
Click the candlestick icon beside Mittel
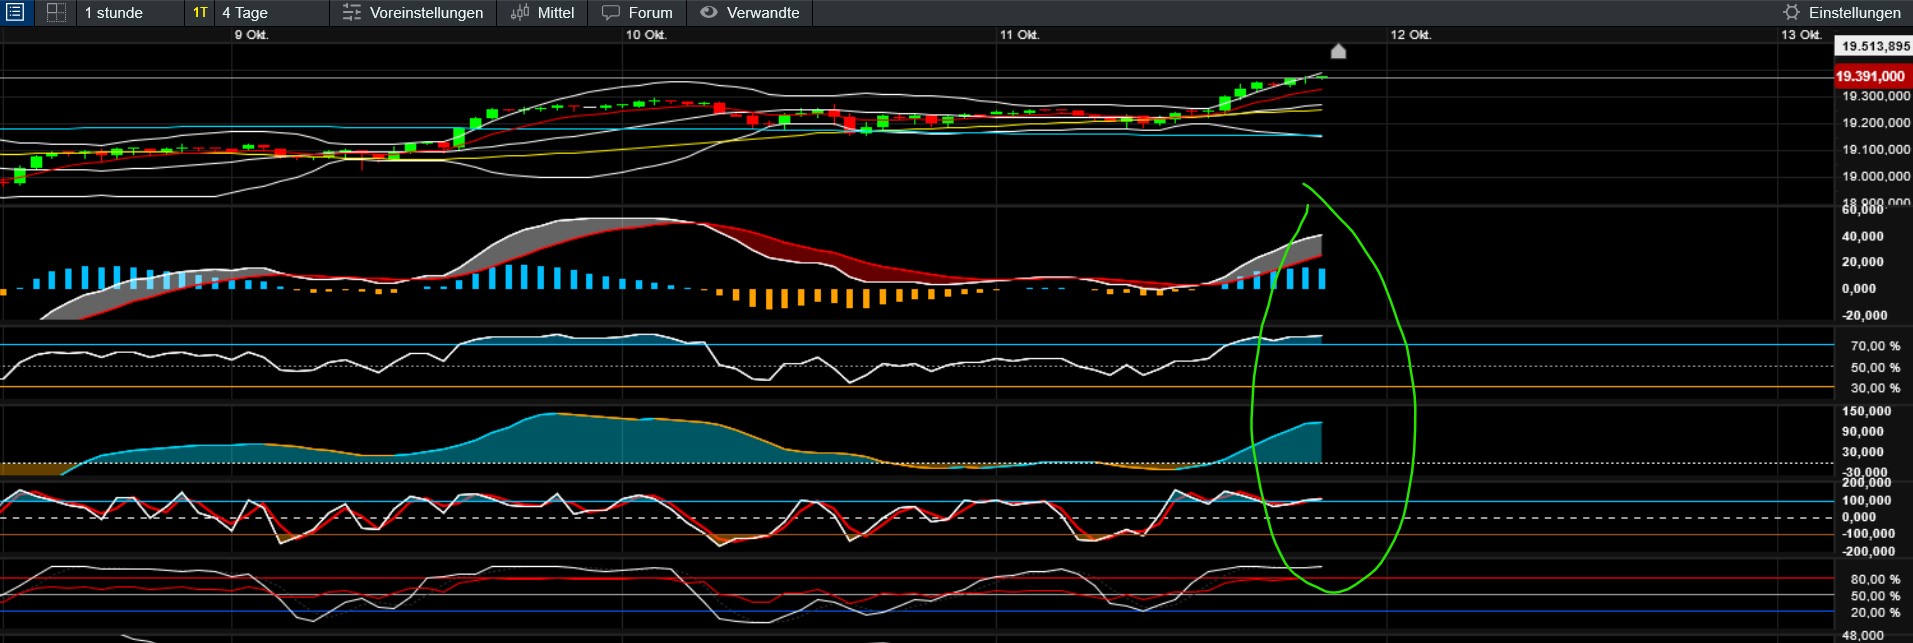tap(520, 13)
